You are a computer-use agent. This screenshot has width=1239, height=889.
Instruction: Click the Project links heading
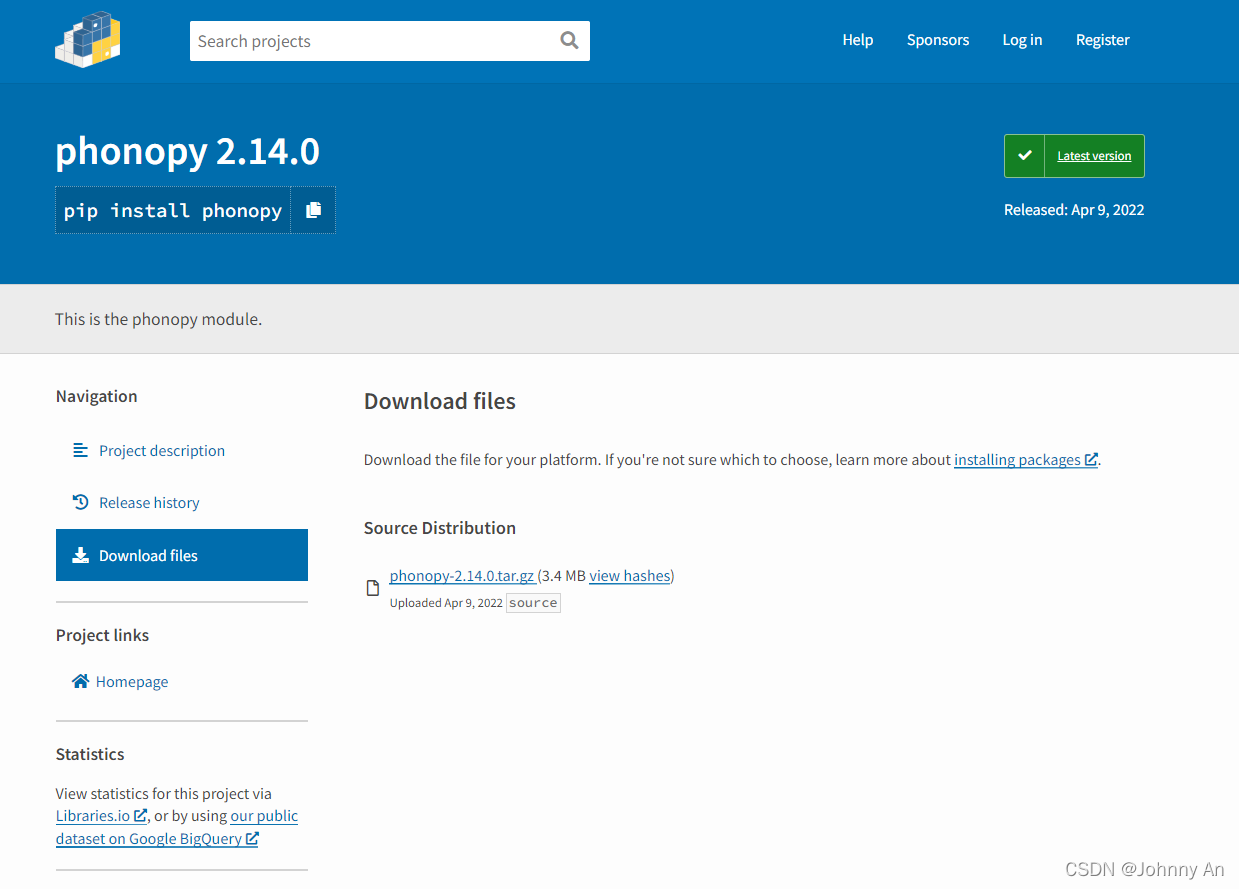[x=102, y=636]
